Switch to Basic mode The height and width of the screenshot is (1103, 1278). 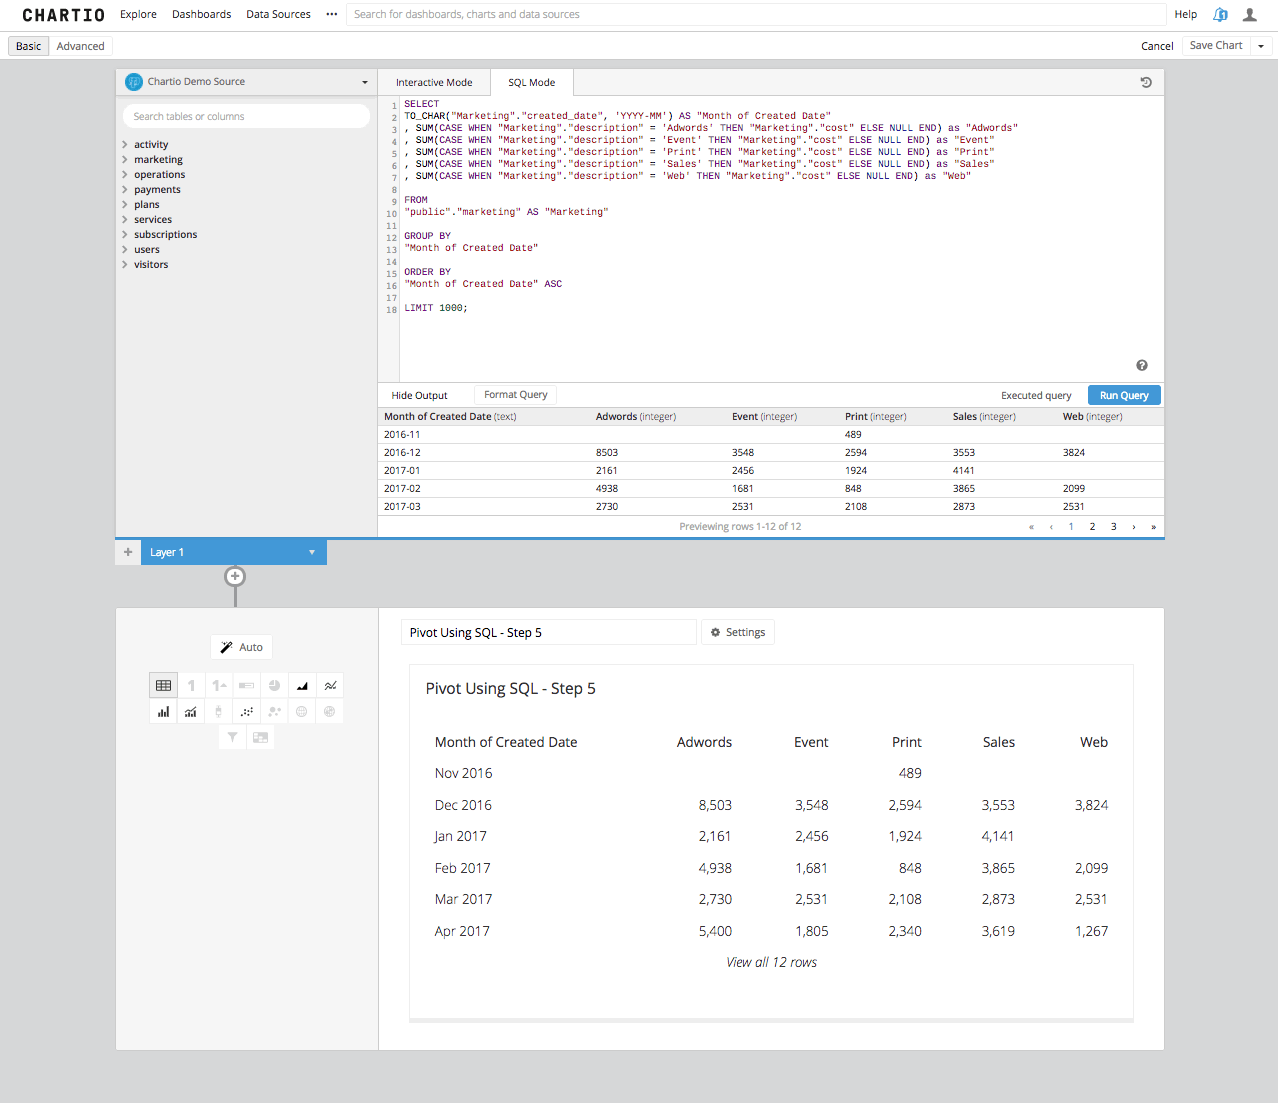(x=28, y=46)
